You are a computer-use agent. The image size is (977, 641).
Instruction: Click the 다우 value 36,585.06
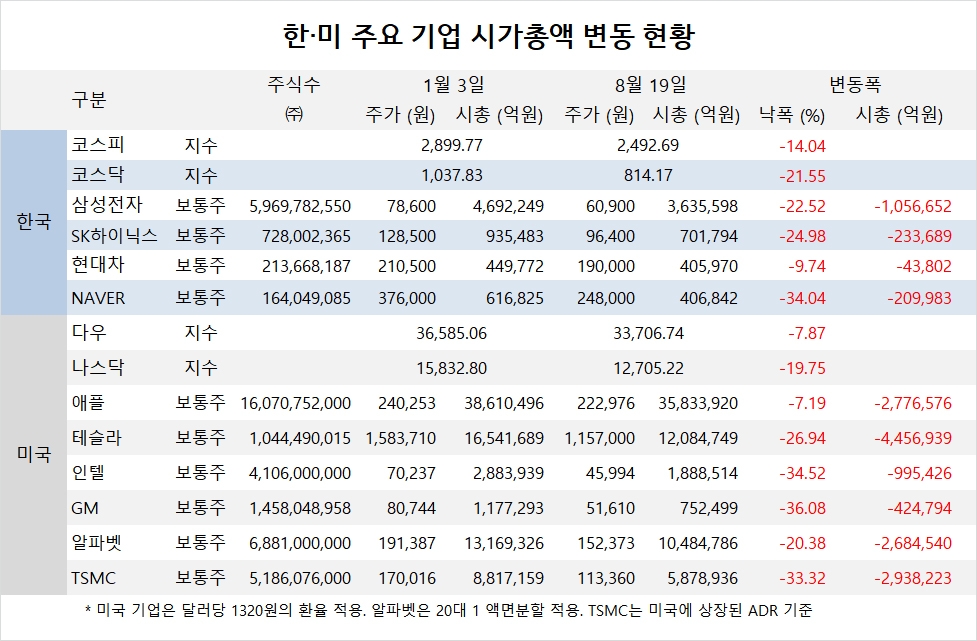point(452,333)
